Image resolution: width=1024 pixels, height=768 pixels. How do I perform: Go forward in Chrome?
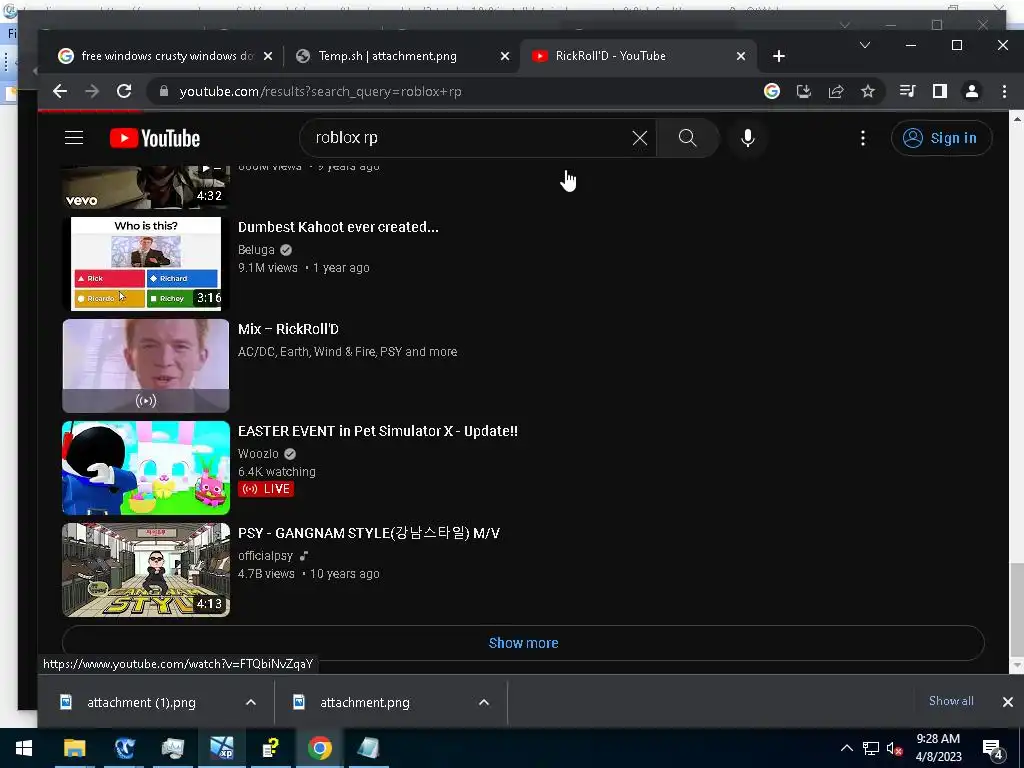tap(92, 91)
